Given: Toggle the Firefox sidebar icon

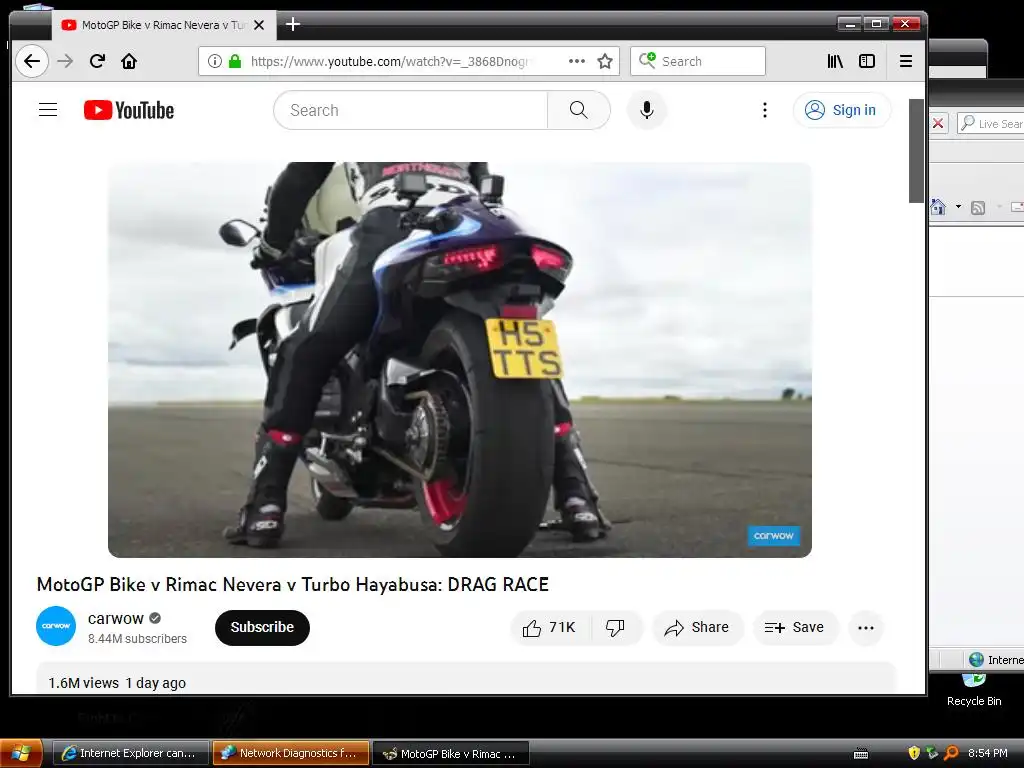Looking at the screenshot, I should click(867, 61).
